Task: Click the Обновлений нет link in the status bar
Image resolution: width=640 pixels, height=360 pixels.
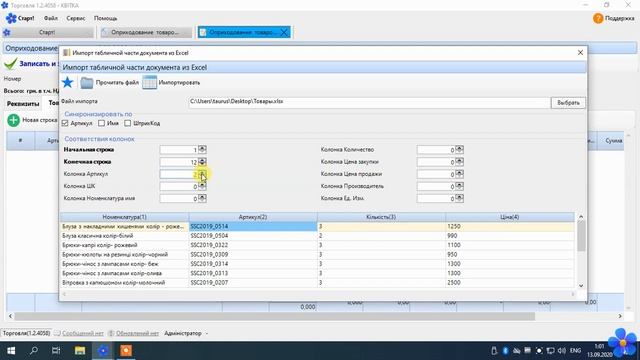Action: (x=137, y=333)
